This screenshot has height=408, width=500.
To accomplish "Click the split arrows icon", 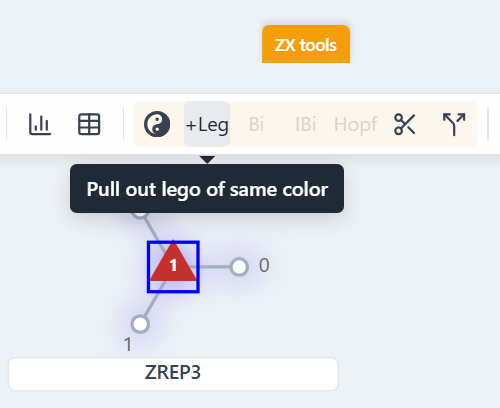I will coord(454,124).
